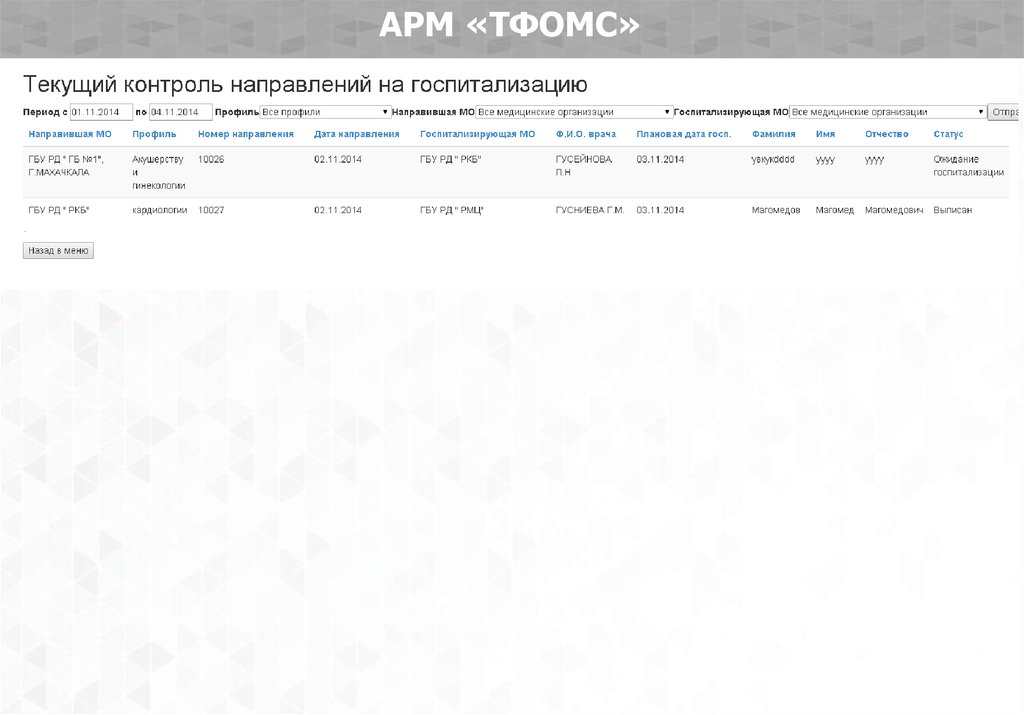Sort by 'Ф.И.О. врача' column header
This screenshot has height=715, width=1024.
pos(586,134)
